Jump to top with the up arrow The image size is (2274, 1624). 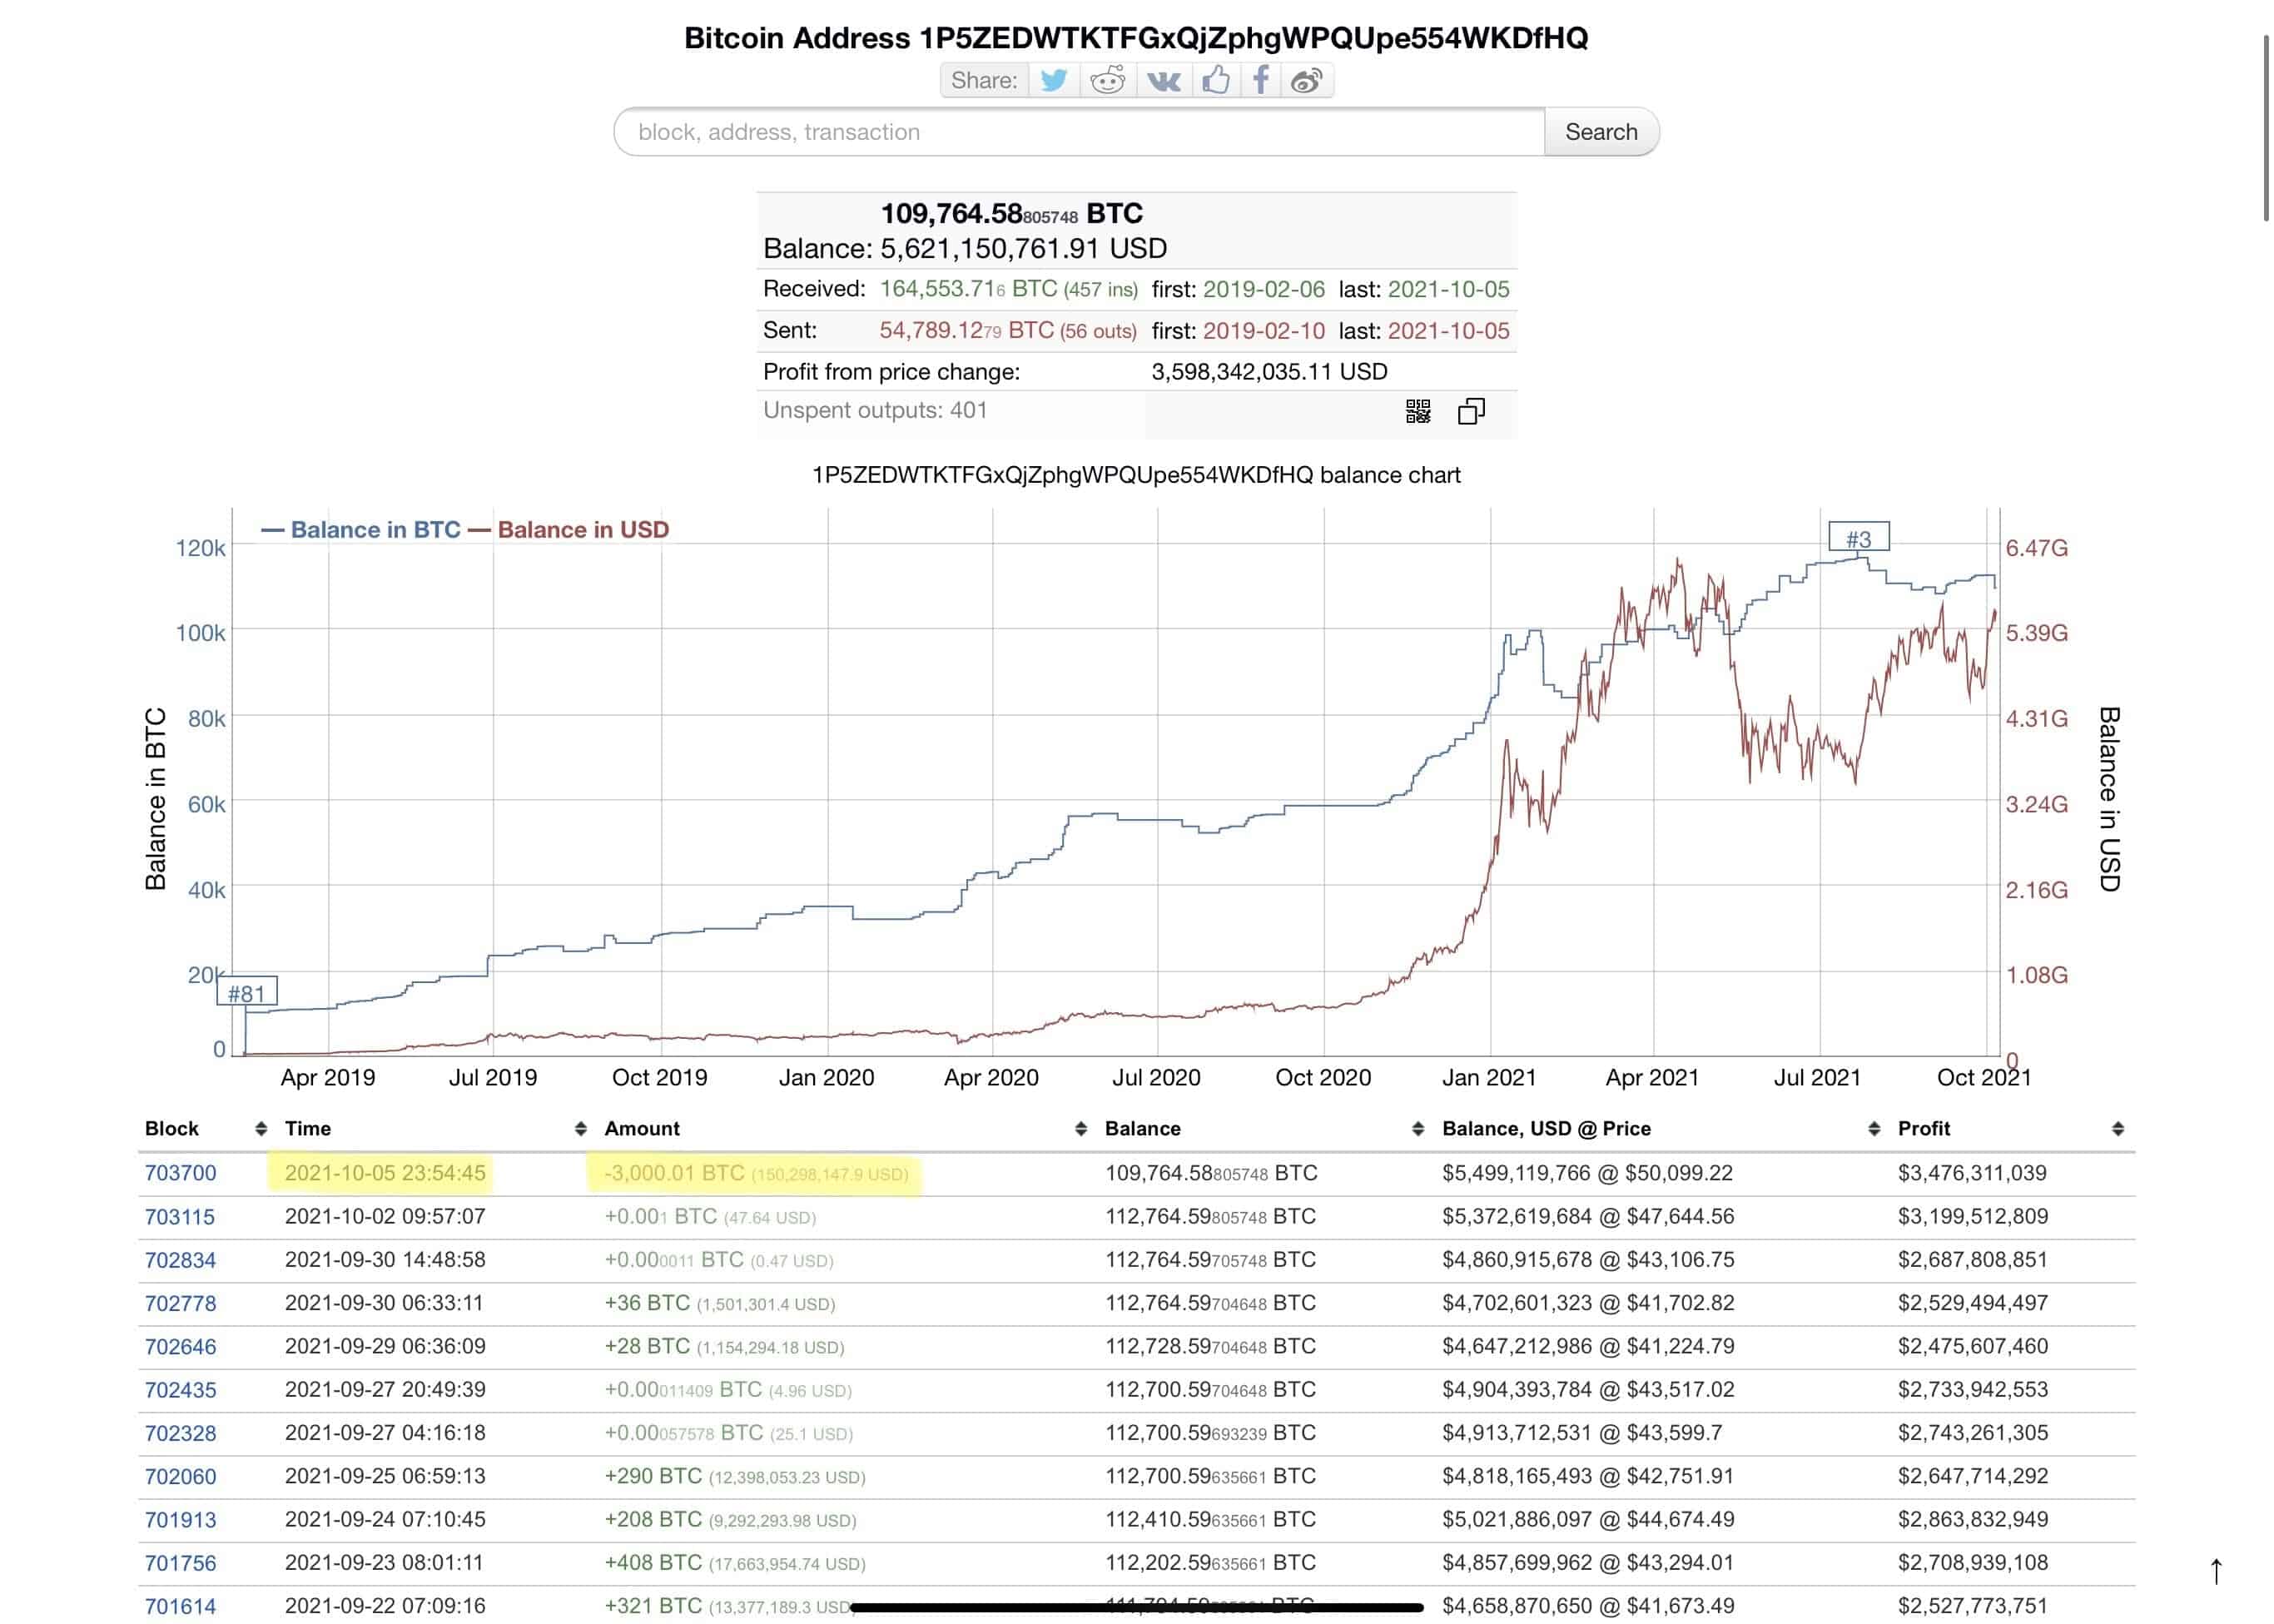pyautogui.click(x=2216, y=1571)
